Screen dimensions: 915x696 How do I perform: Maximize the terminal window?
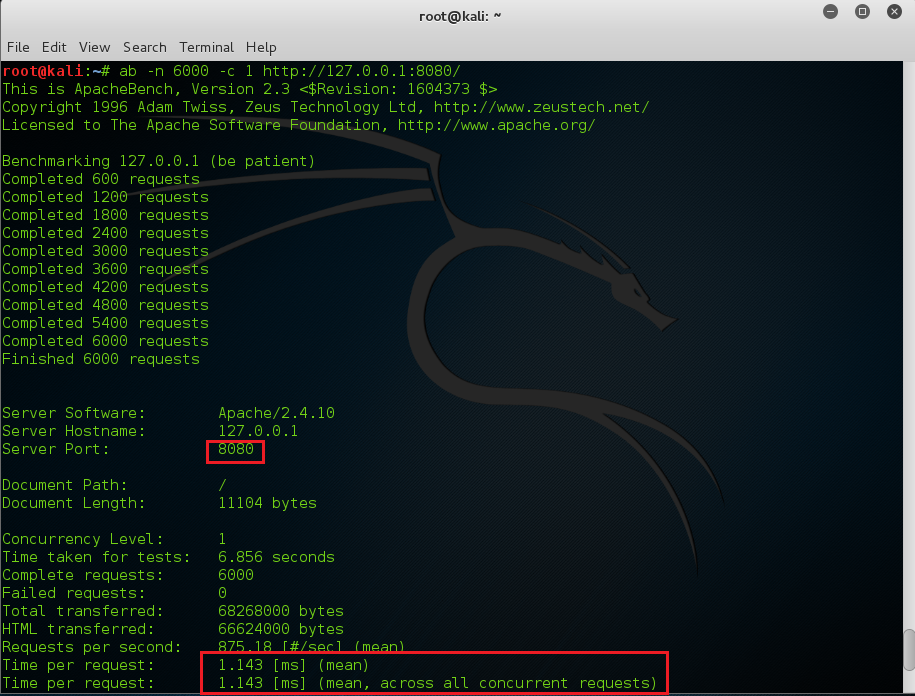pos(862,12)
